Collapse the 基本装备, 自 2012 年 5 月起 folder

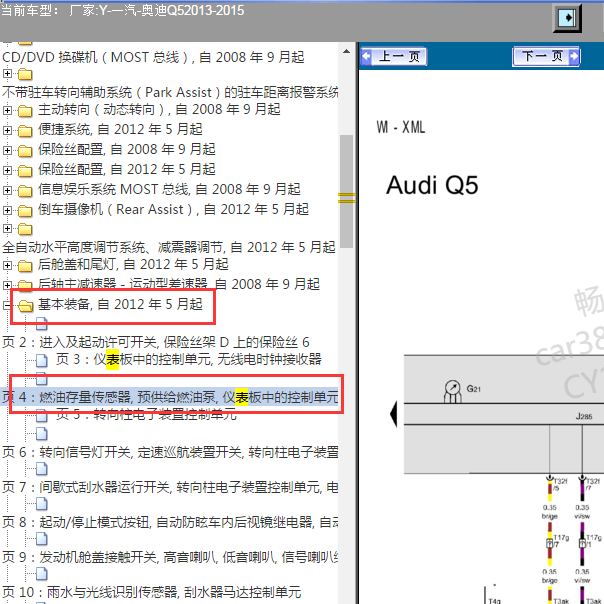[7, 305]
